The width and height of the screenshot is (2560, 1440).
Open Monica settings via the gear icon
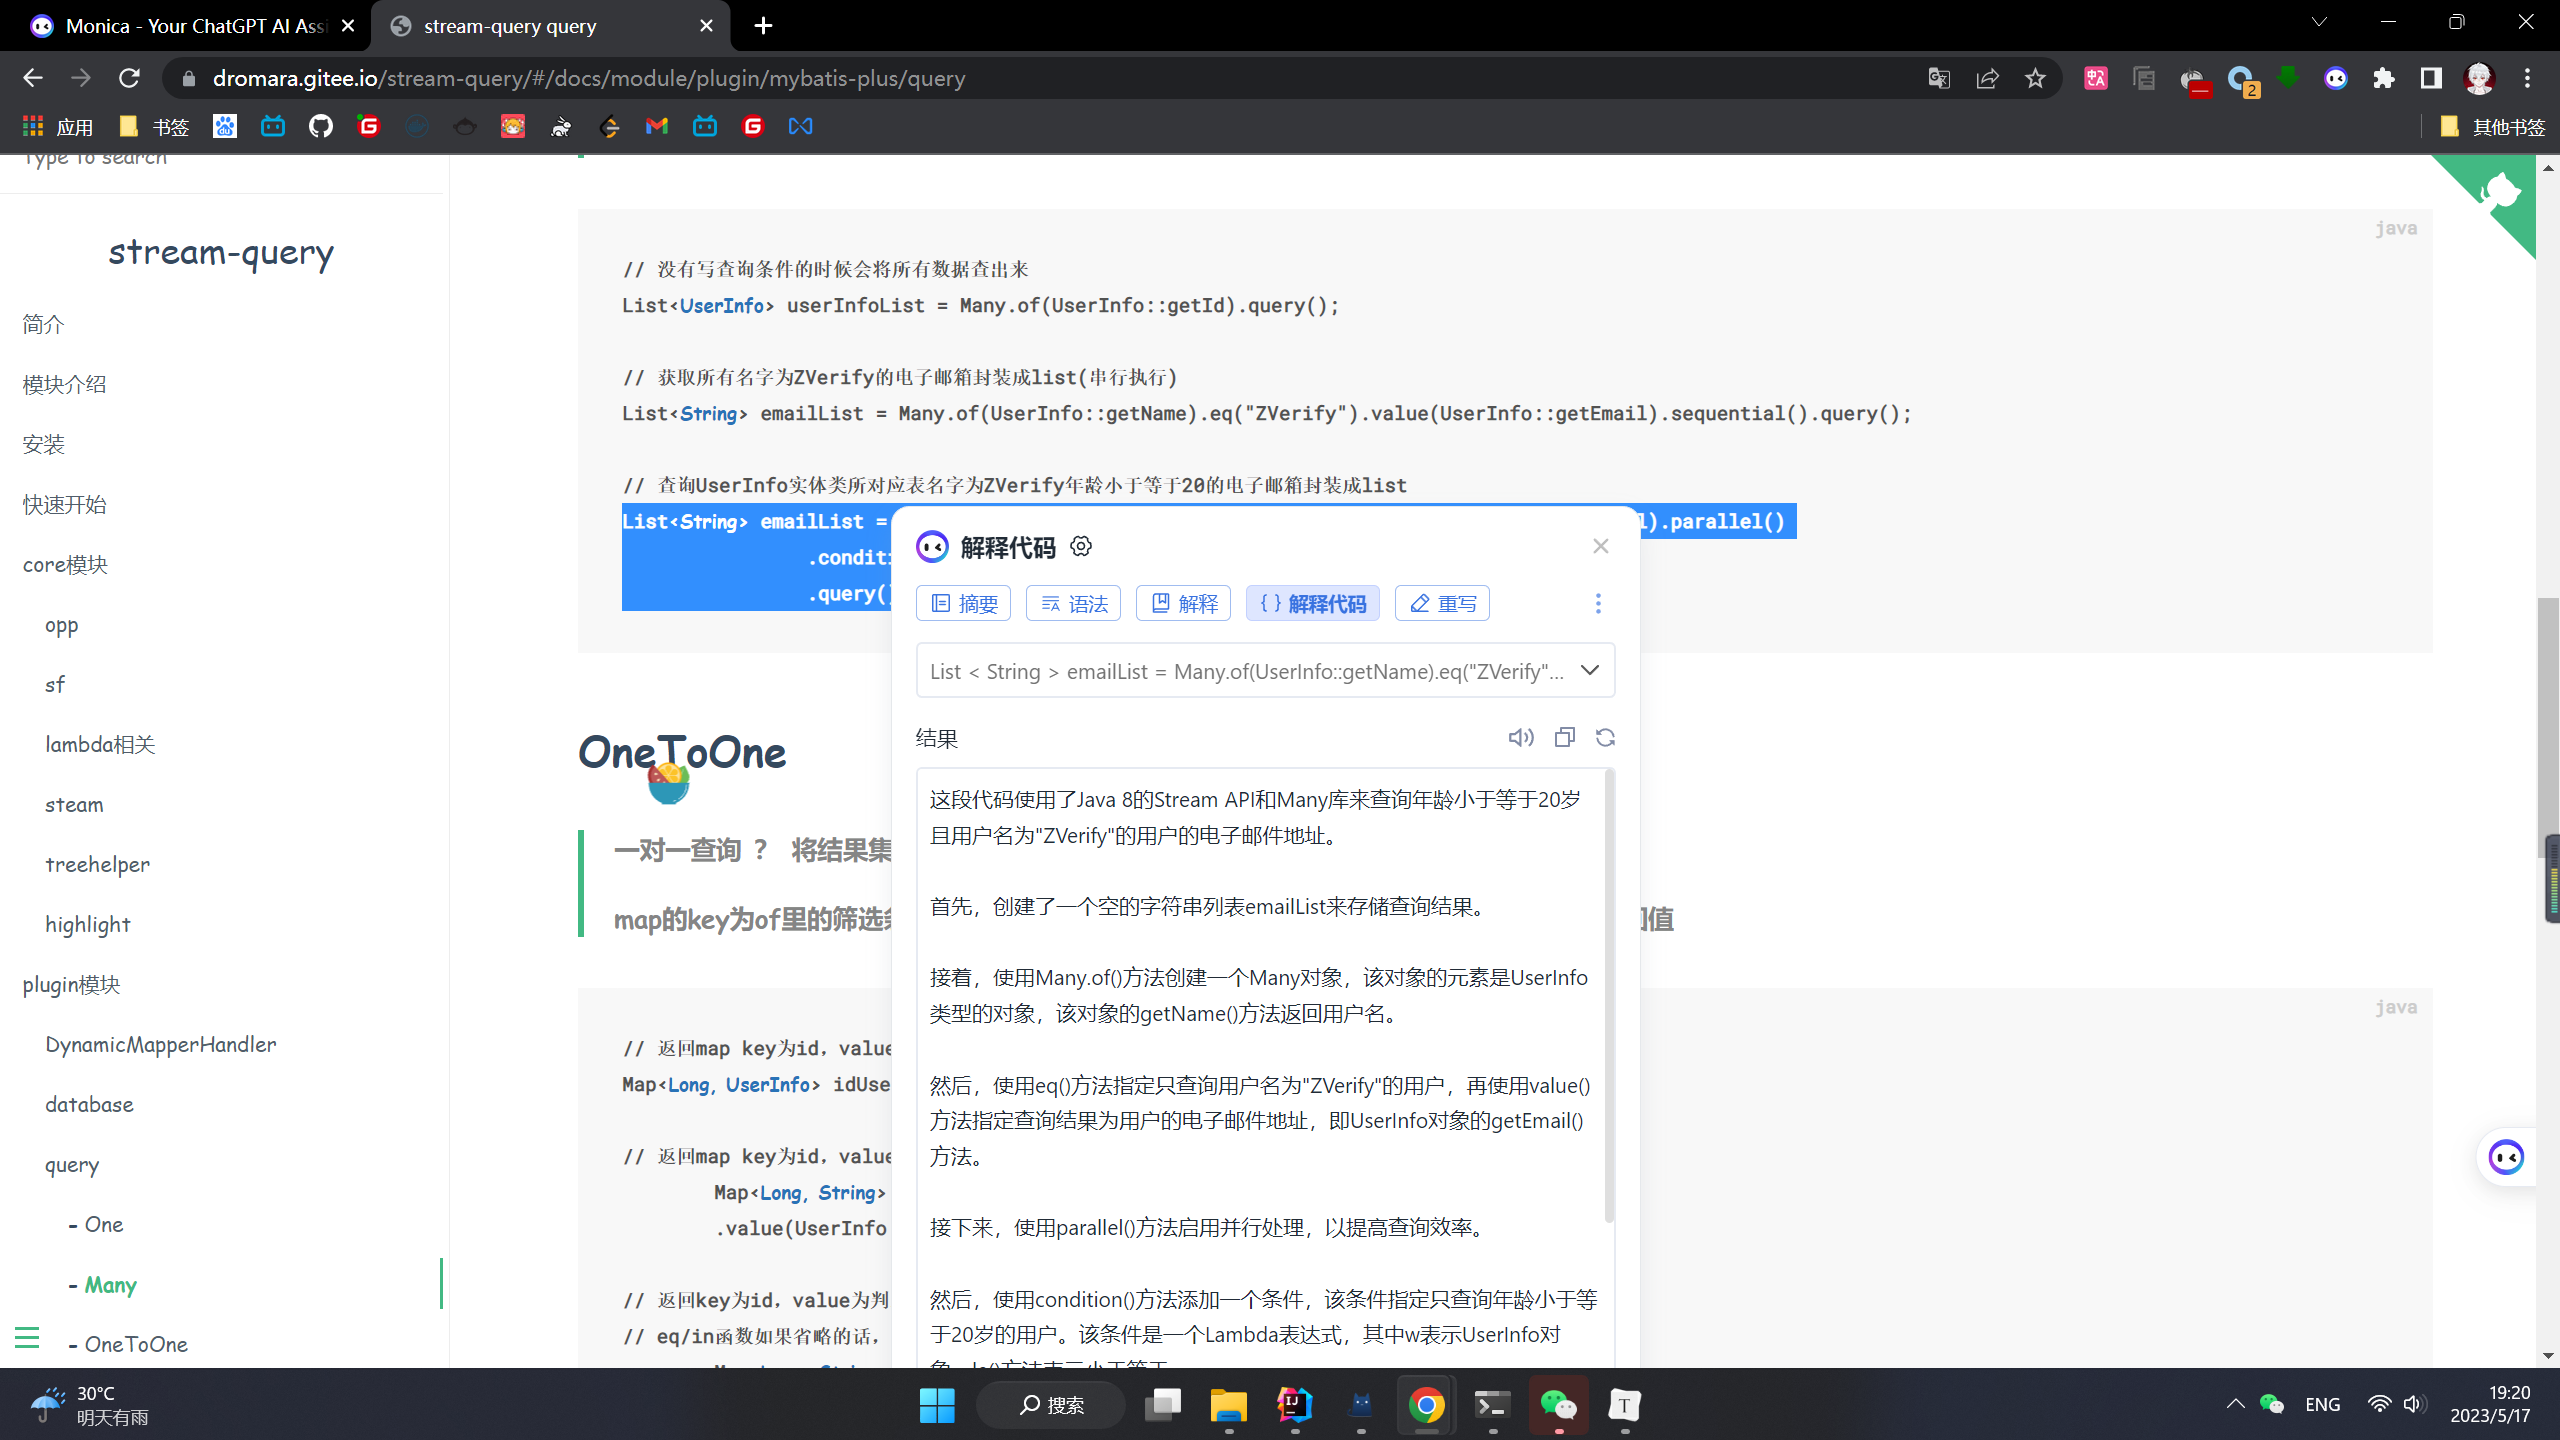(x=1081, y=546)
